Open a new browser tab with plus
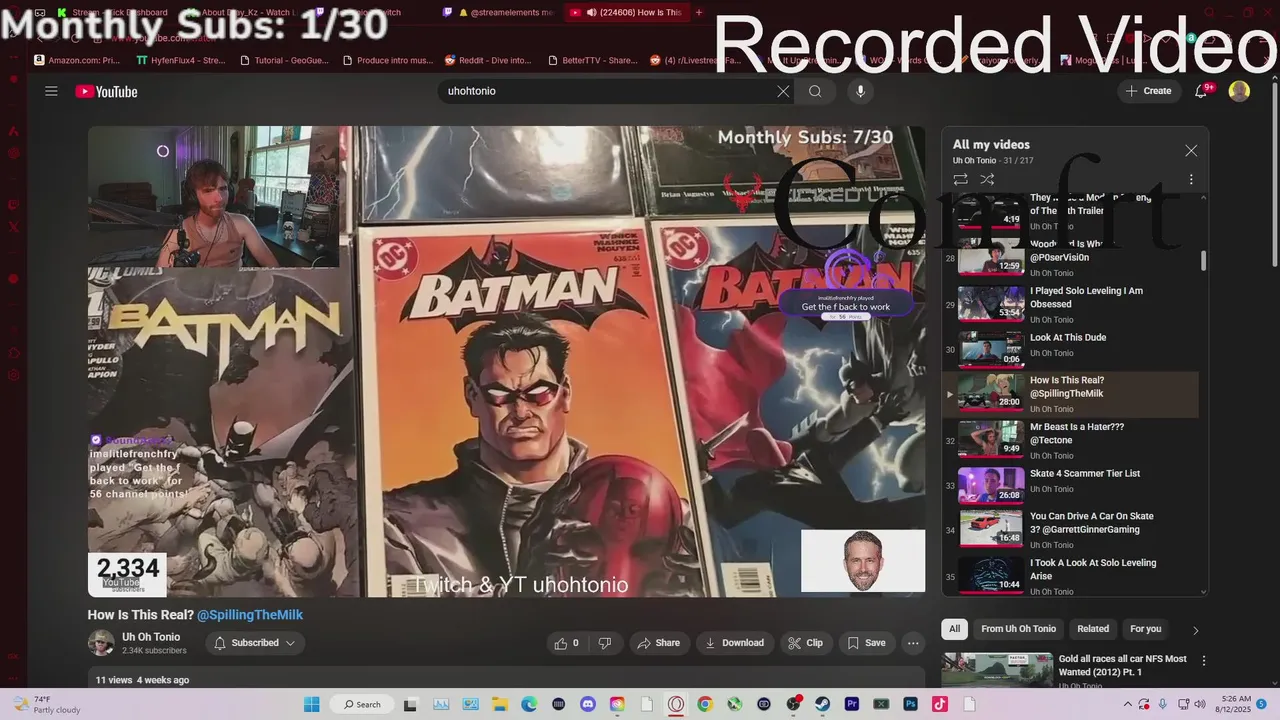The width and height of the screenshot is (1280, 720). click(x=699, y=13)
